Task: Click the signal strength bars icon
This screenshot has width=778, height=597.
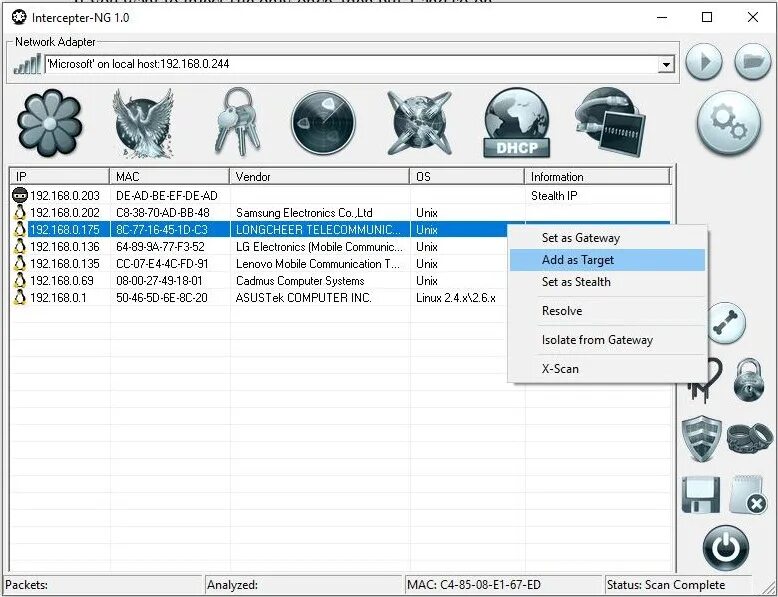Action: pyautogui.click(x=27, y=65)
